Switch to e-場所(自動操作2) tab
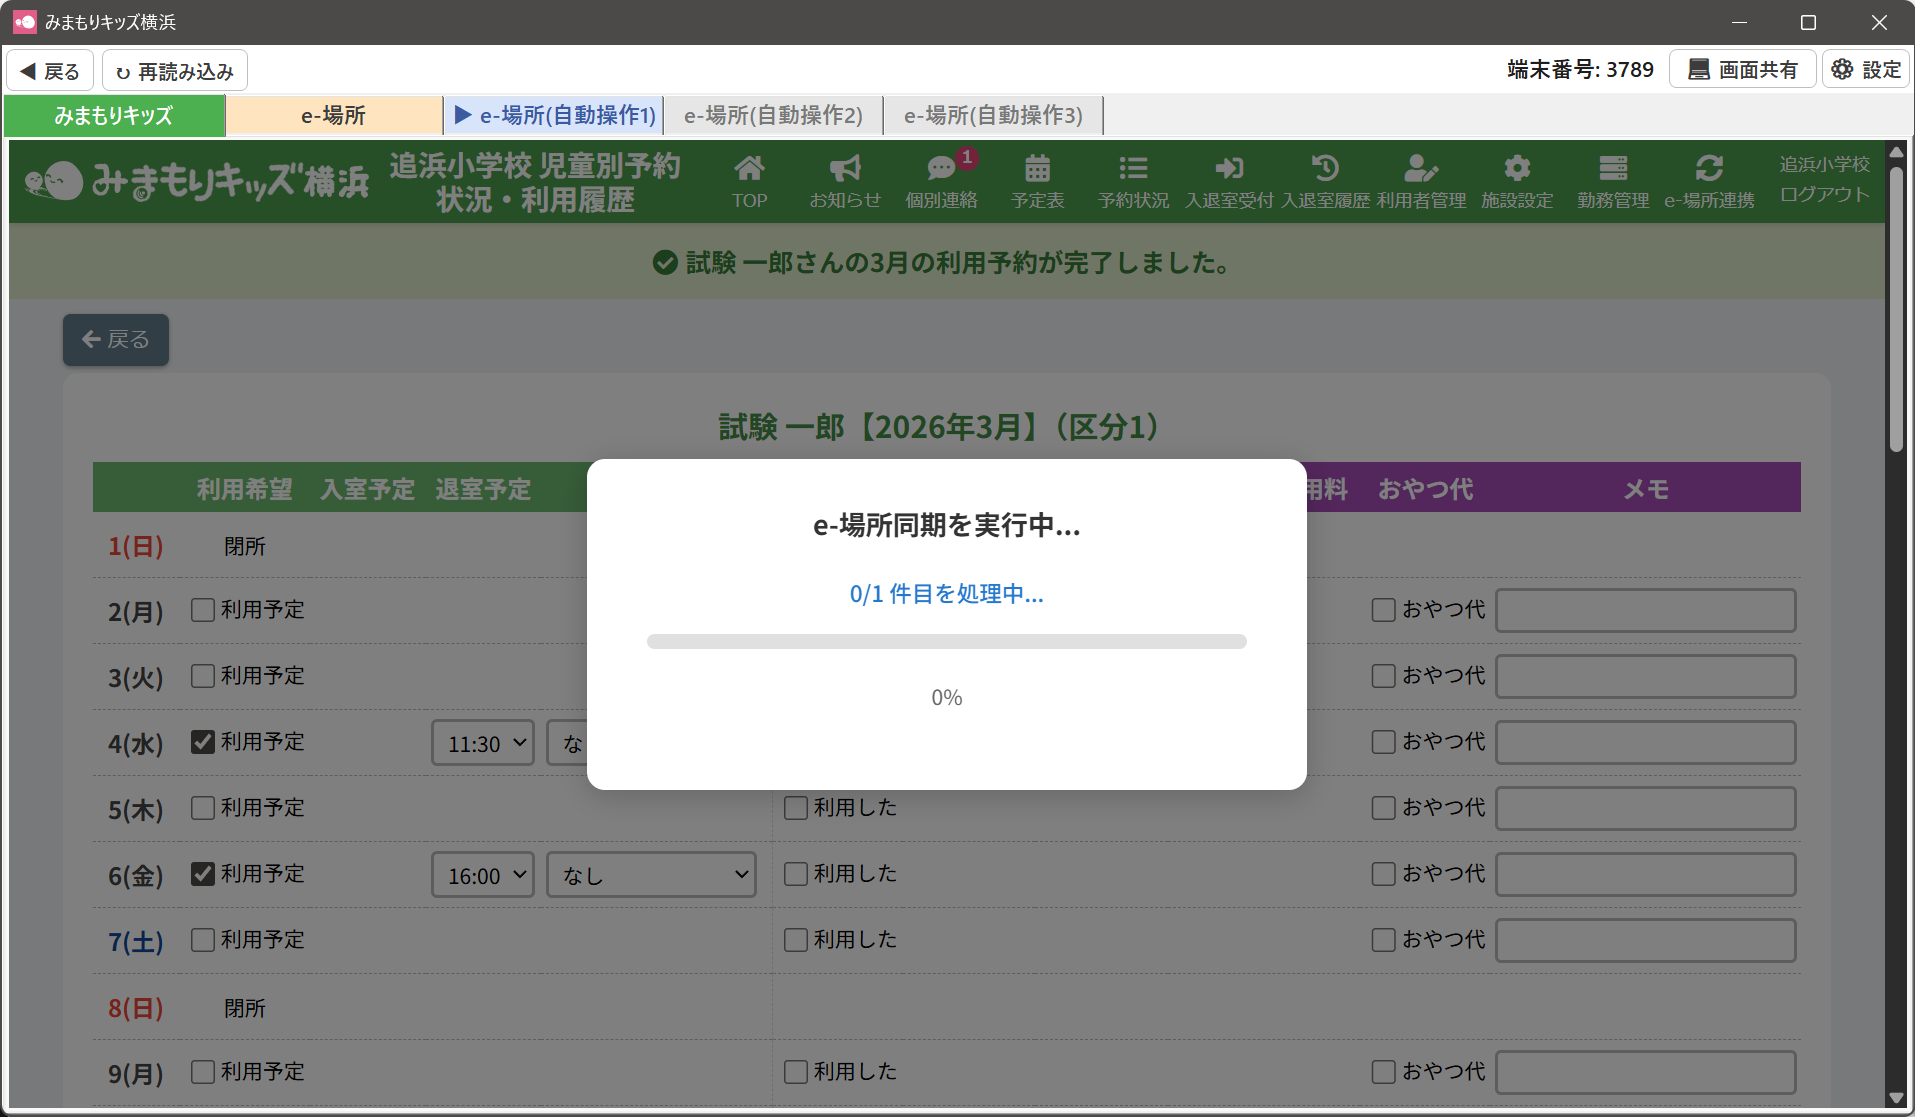 (773, 116)
